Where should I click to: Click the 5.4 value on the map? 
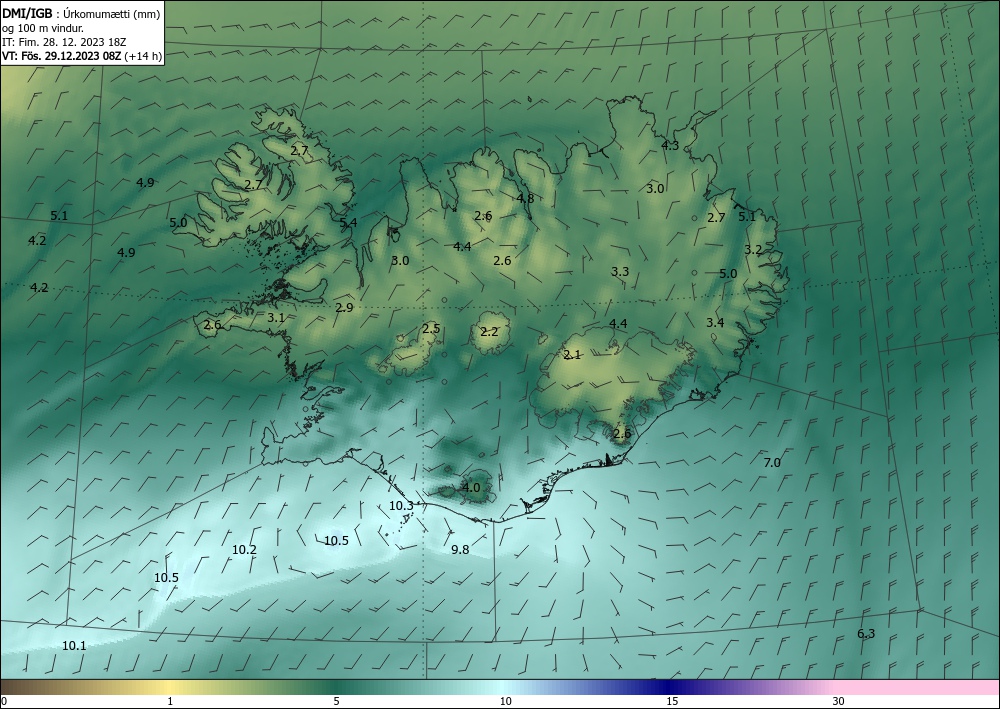(x=348, y=223)
